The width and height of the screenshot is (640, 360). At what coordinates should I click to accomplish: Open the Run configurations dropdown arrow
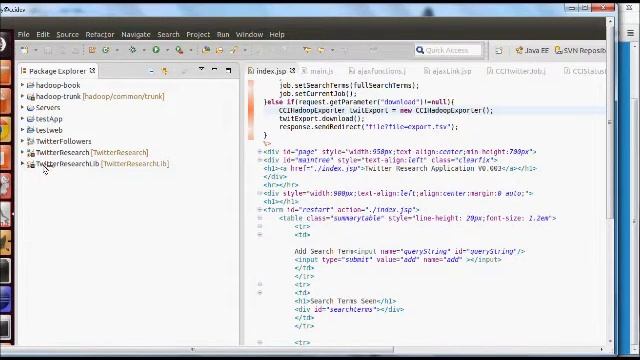click(x=167, y=50)
